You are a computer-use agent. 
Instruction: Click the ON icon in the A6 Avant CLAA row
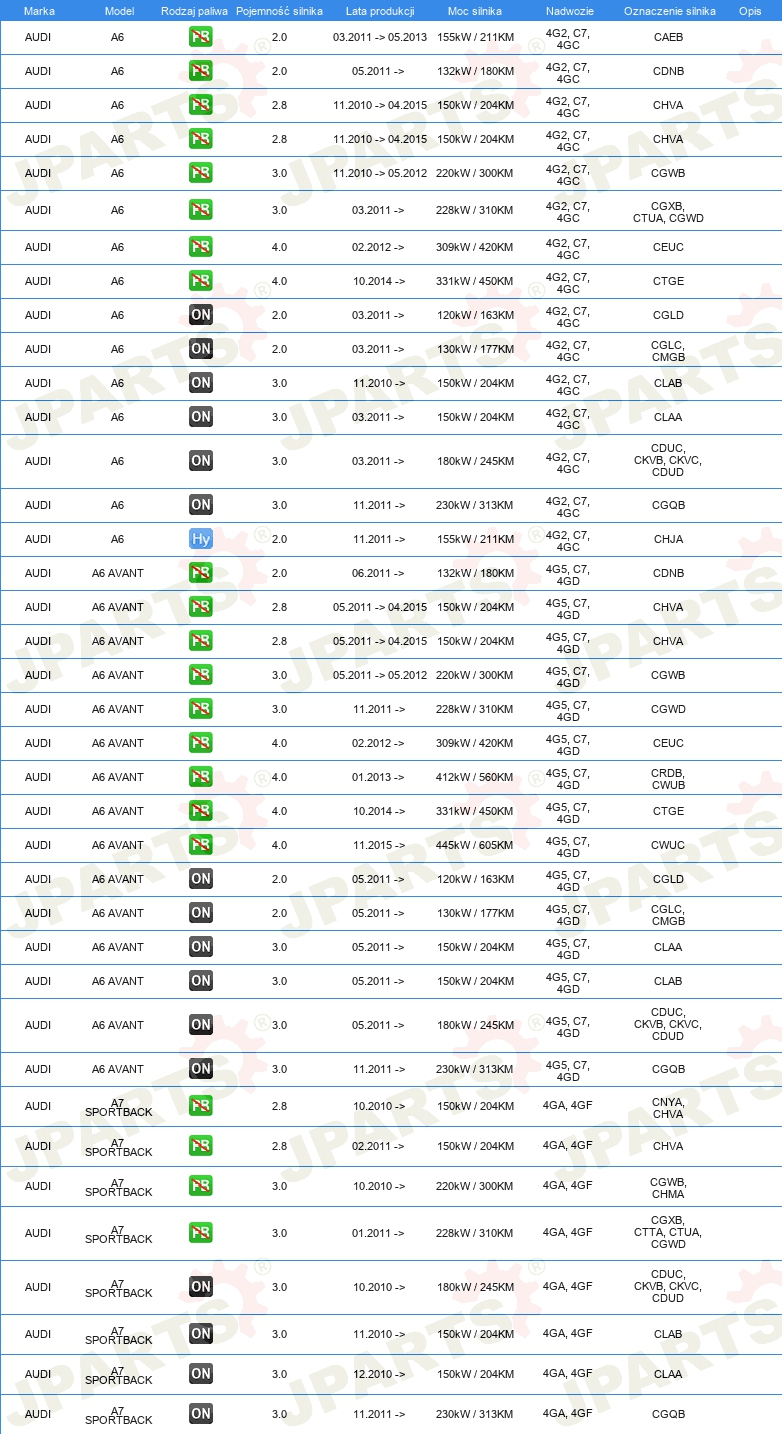[x=200, y=947]
